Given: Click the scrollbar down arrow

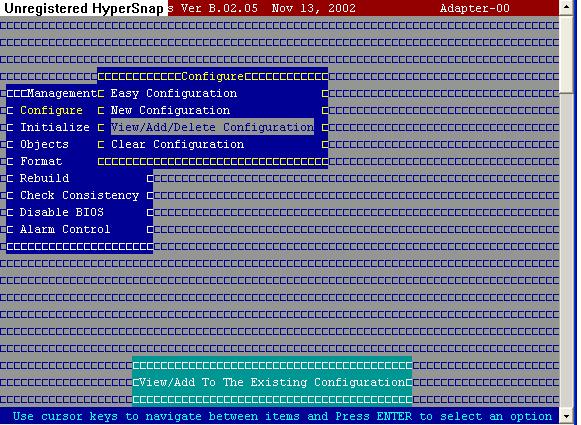Looking at the screenshot, I should (x=567, y=416).
